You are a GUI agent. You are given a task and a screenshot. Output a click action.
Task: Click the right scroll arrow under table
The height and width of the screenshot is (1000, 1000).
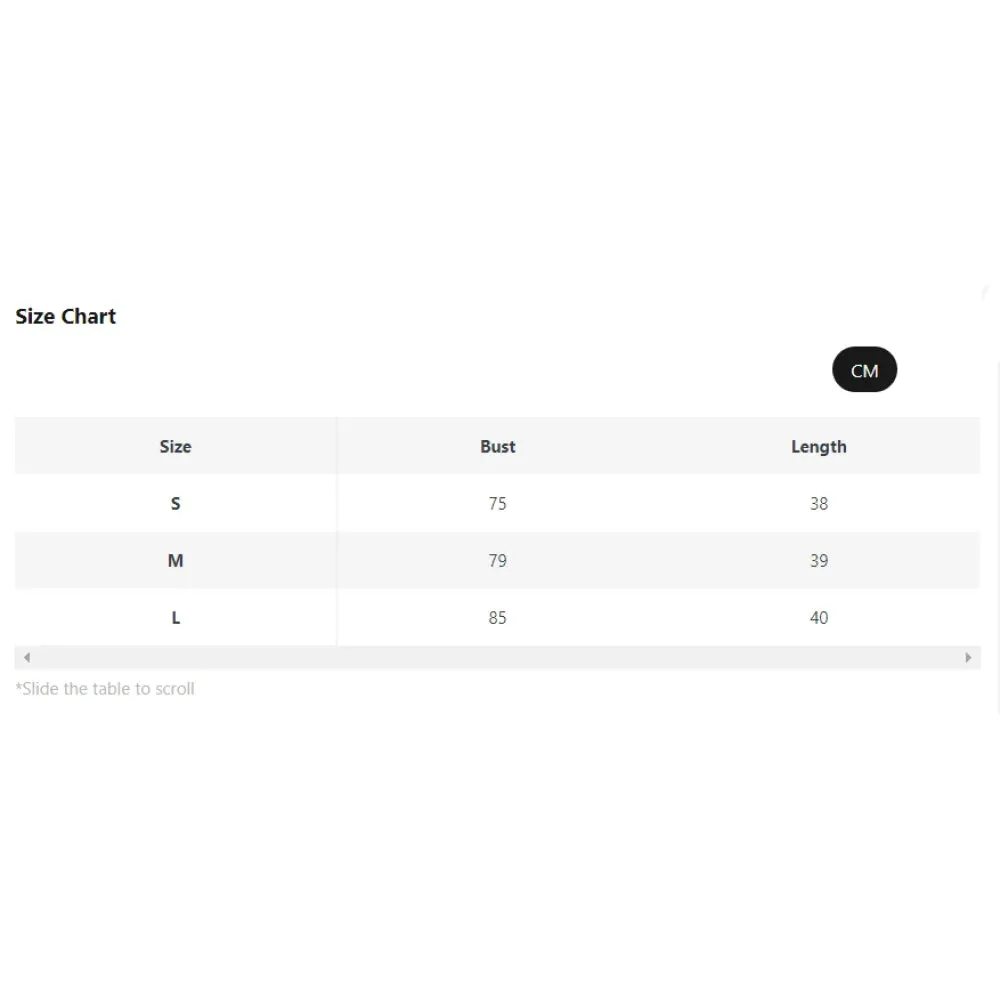point(967,658)
